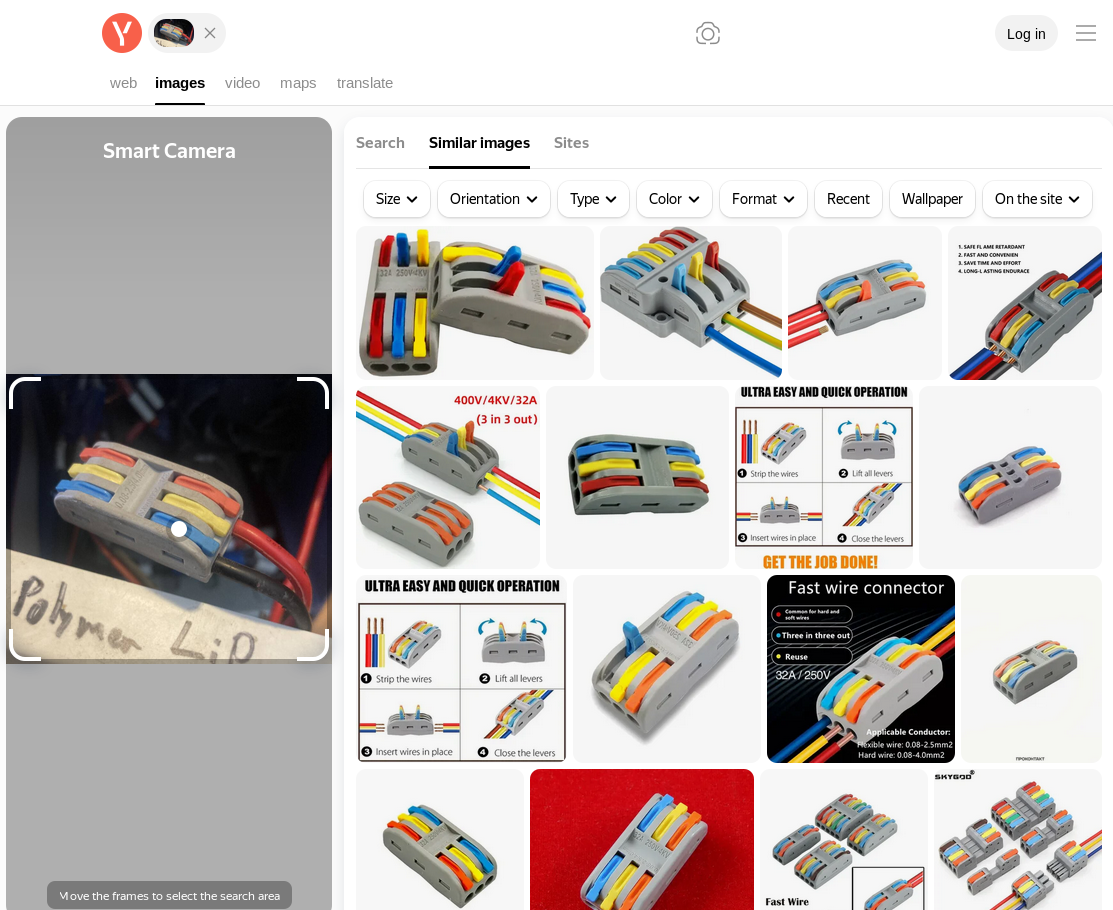This screenshot has width=1113, height=910.
Task: Expand the Orientation filter dropdown
Action: pyautogui.click(x=494, y=199)
